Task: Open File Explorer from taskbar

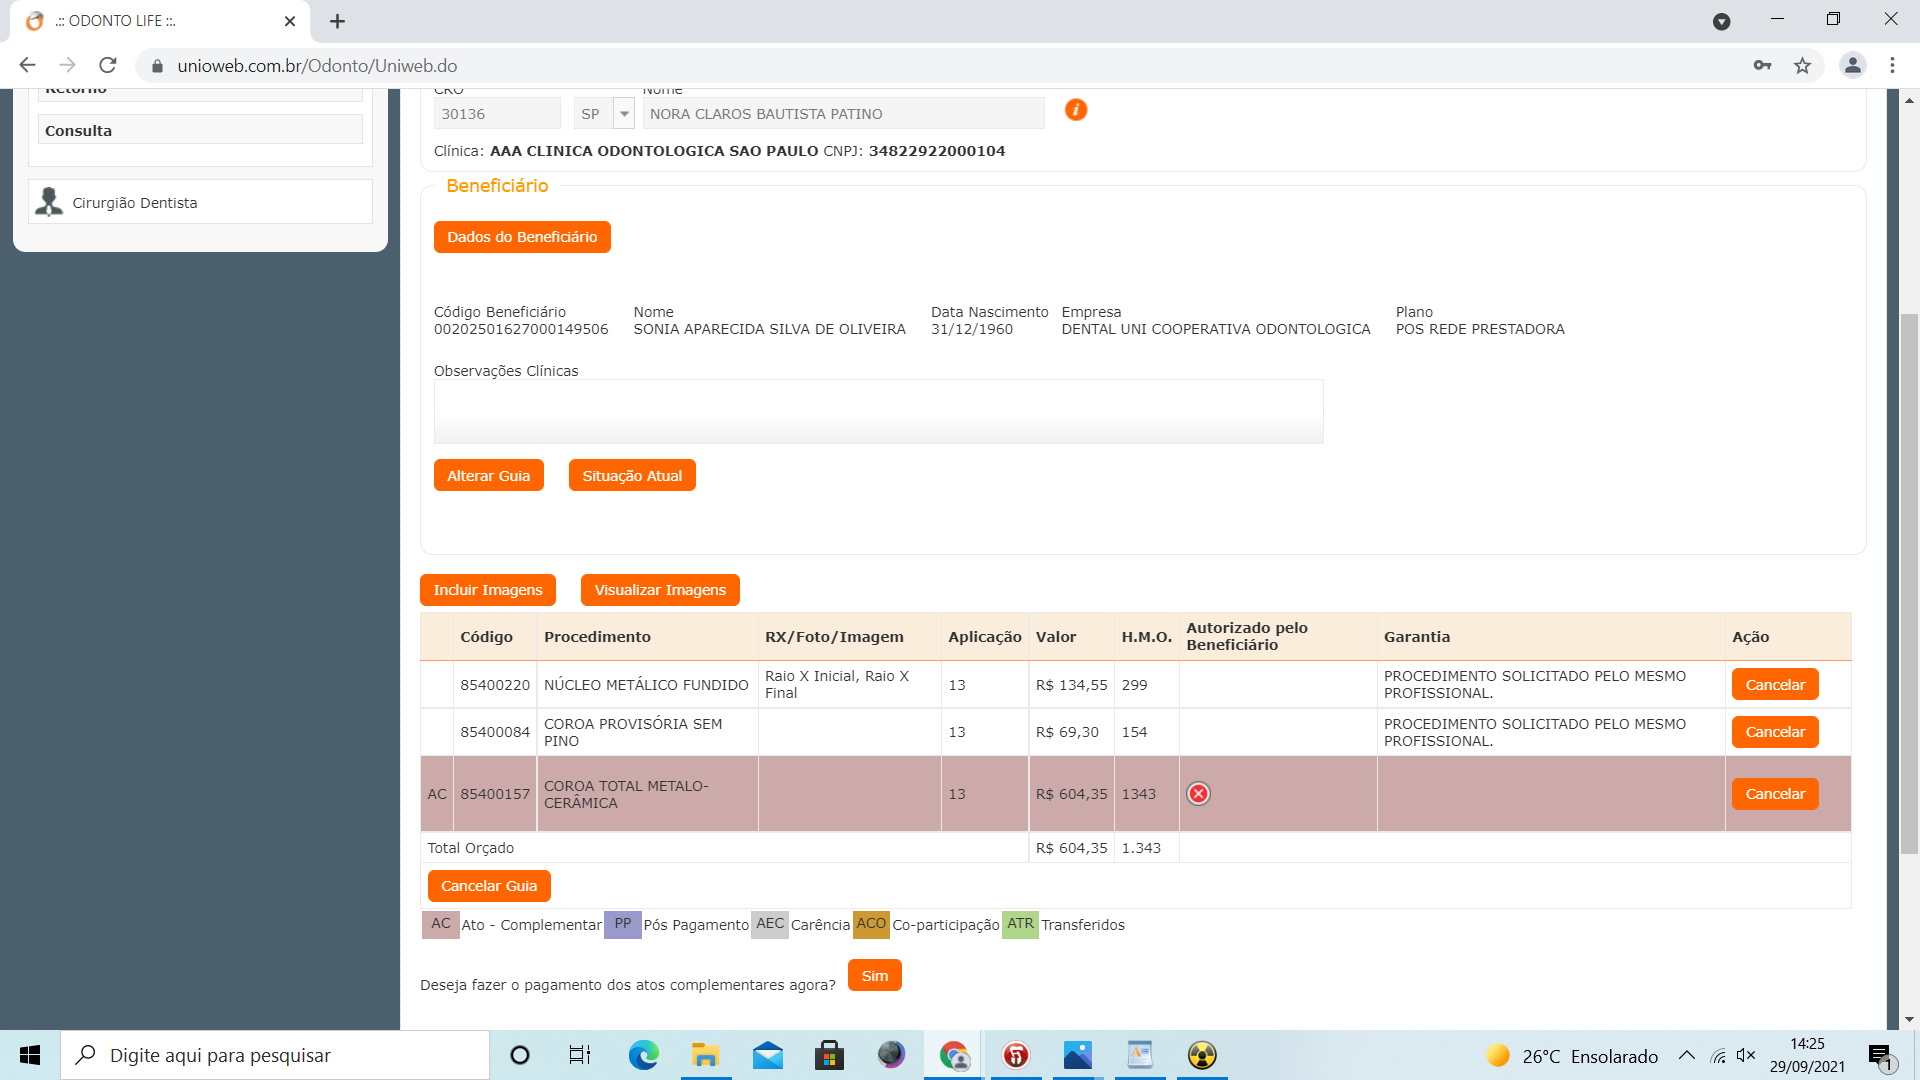Action: point(705,1055)
